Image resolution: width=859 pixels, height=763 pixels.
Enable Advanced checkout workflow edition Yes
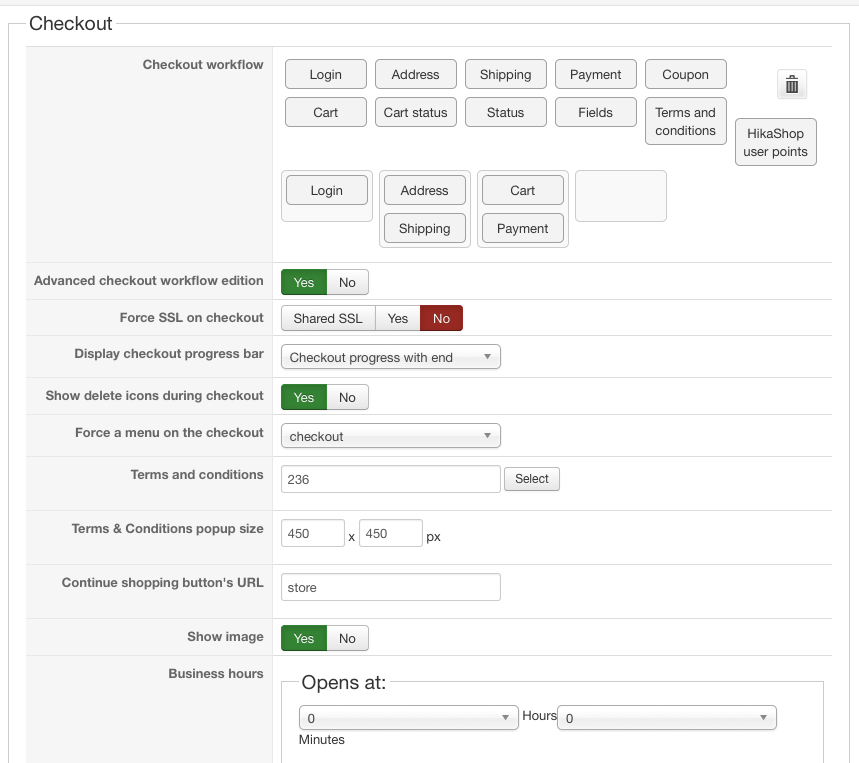[304, 282]
